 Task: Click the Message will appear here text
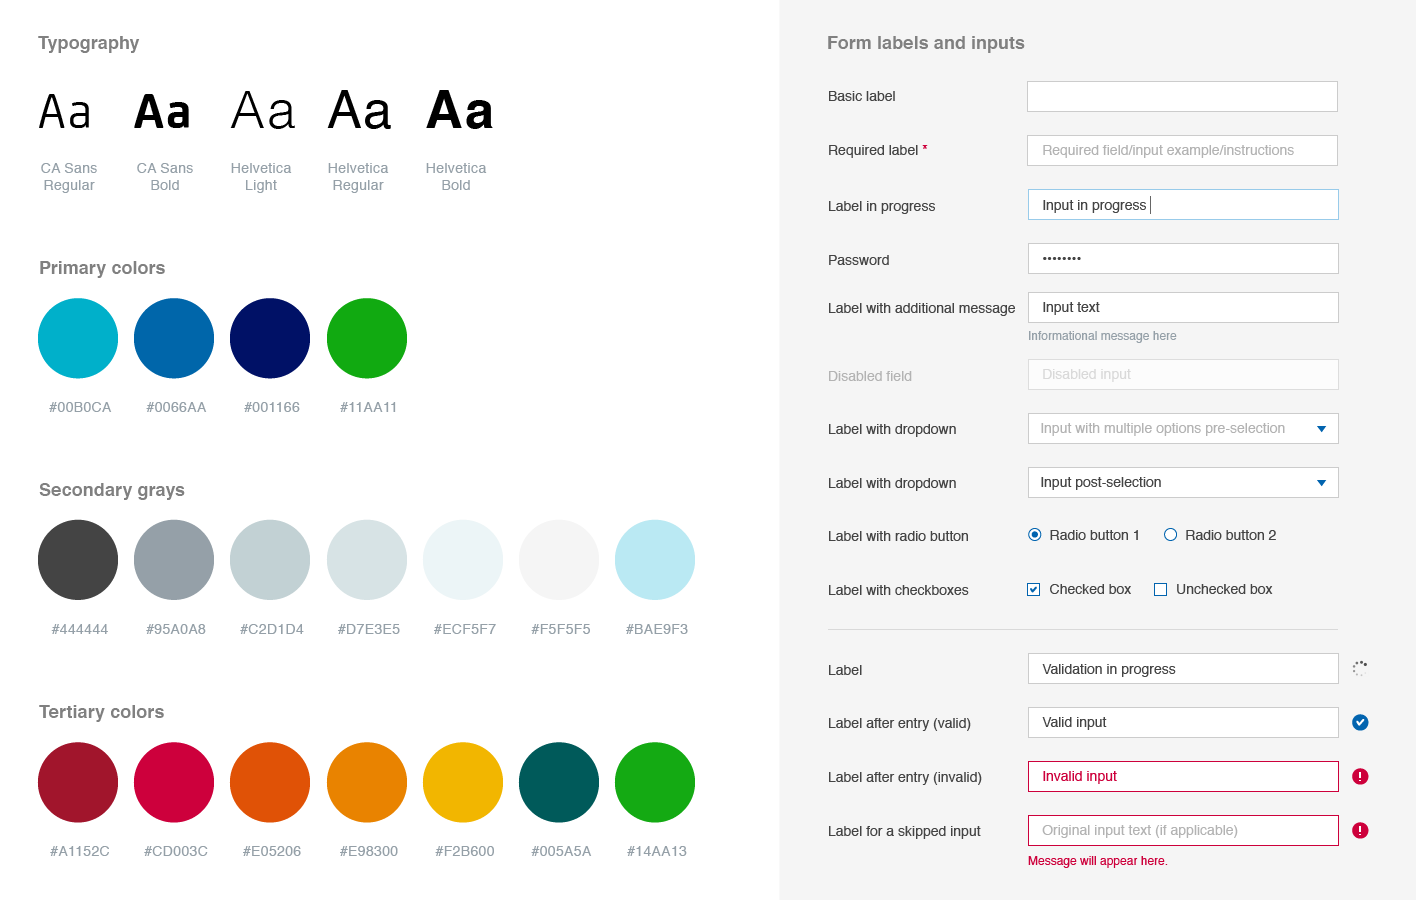[1097, 861]
